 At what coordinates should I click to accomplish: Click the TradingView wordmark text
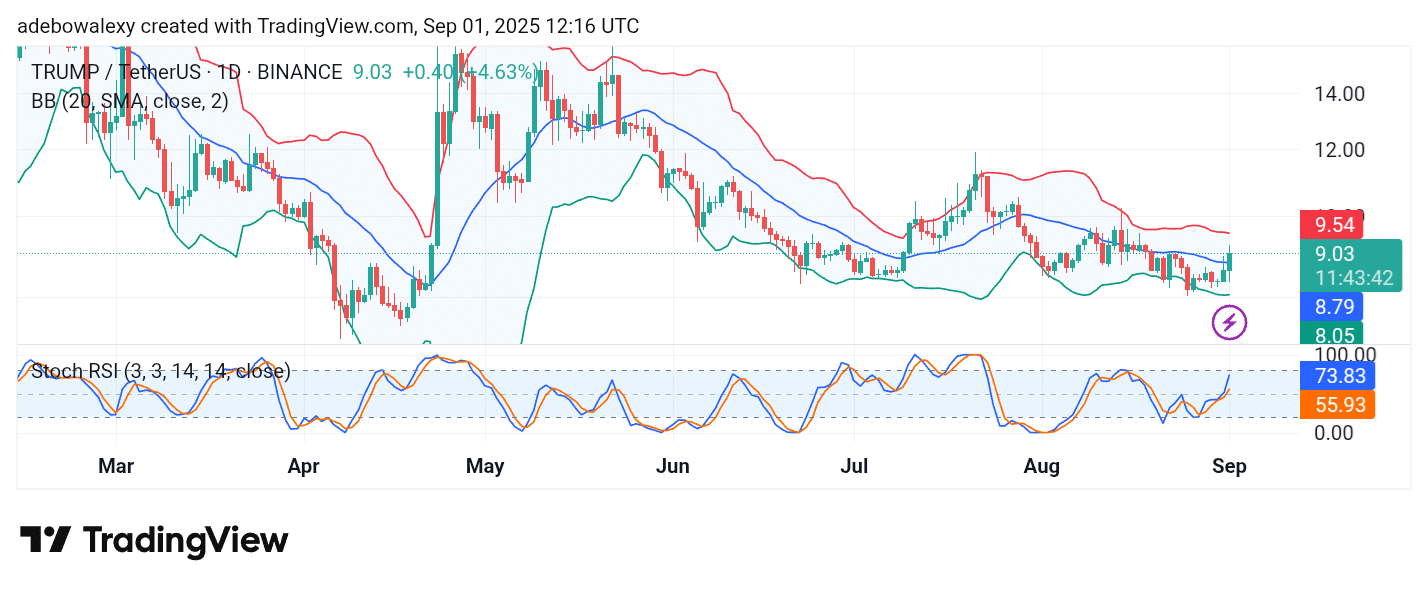[x=185, y=540]
